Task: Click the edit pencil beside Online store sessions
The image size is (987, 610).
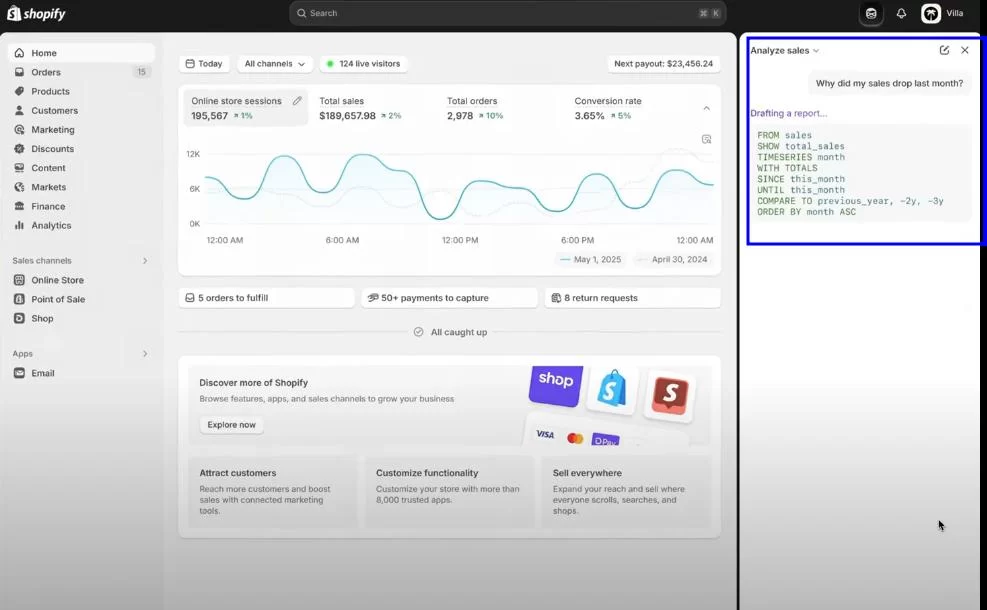Action: pyautogui.click(x=297, y=101)
